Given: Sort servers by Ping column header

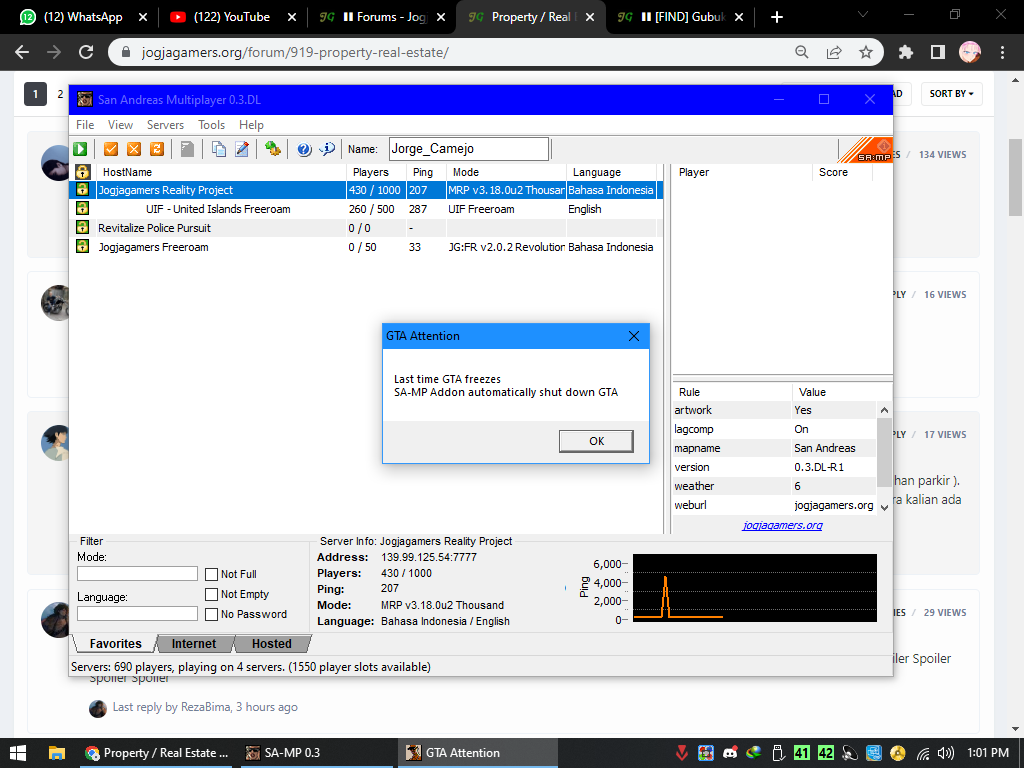Looking at the screenshot, I should pyautogui.click(x=426, y=172).
